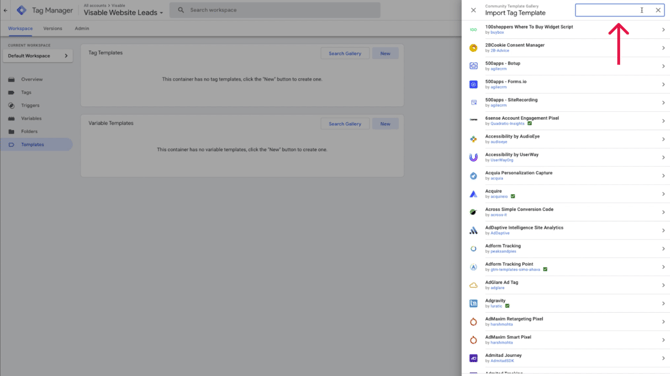Click New in Variable Templates section
Screen dimensions: 670x376
tap(385, 124)
